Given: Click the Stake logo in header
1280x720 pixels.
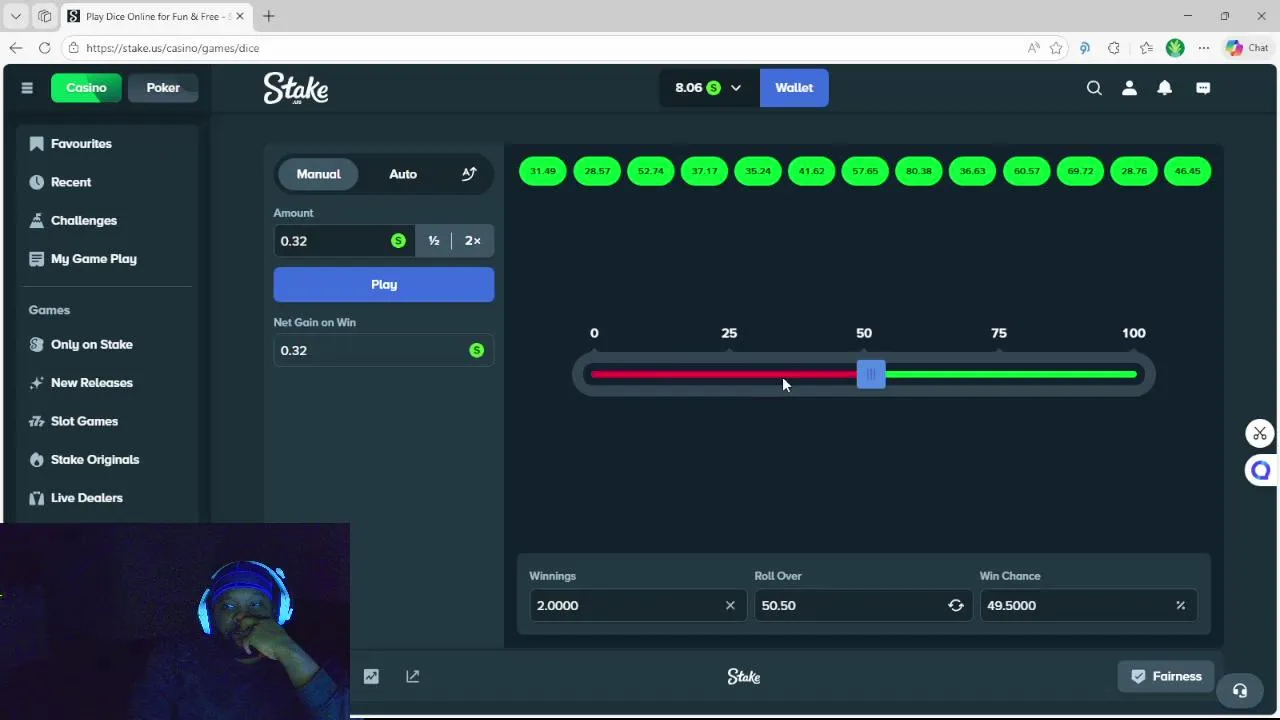Looking at the screenshot, I should tap(296, 89).
